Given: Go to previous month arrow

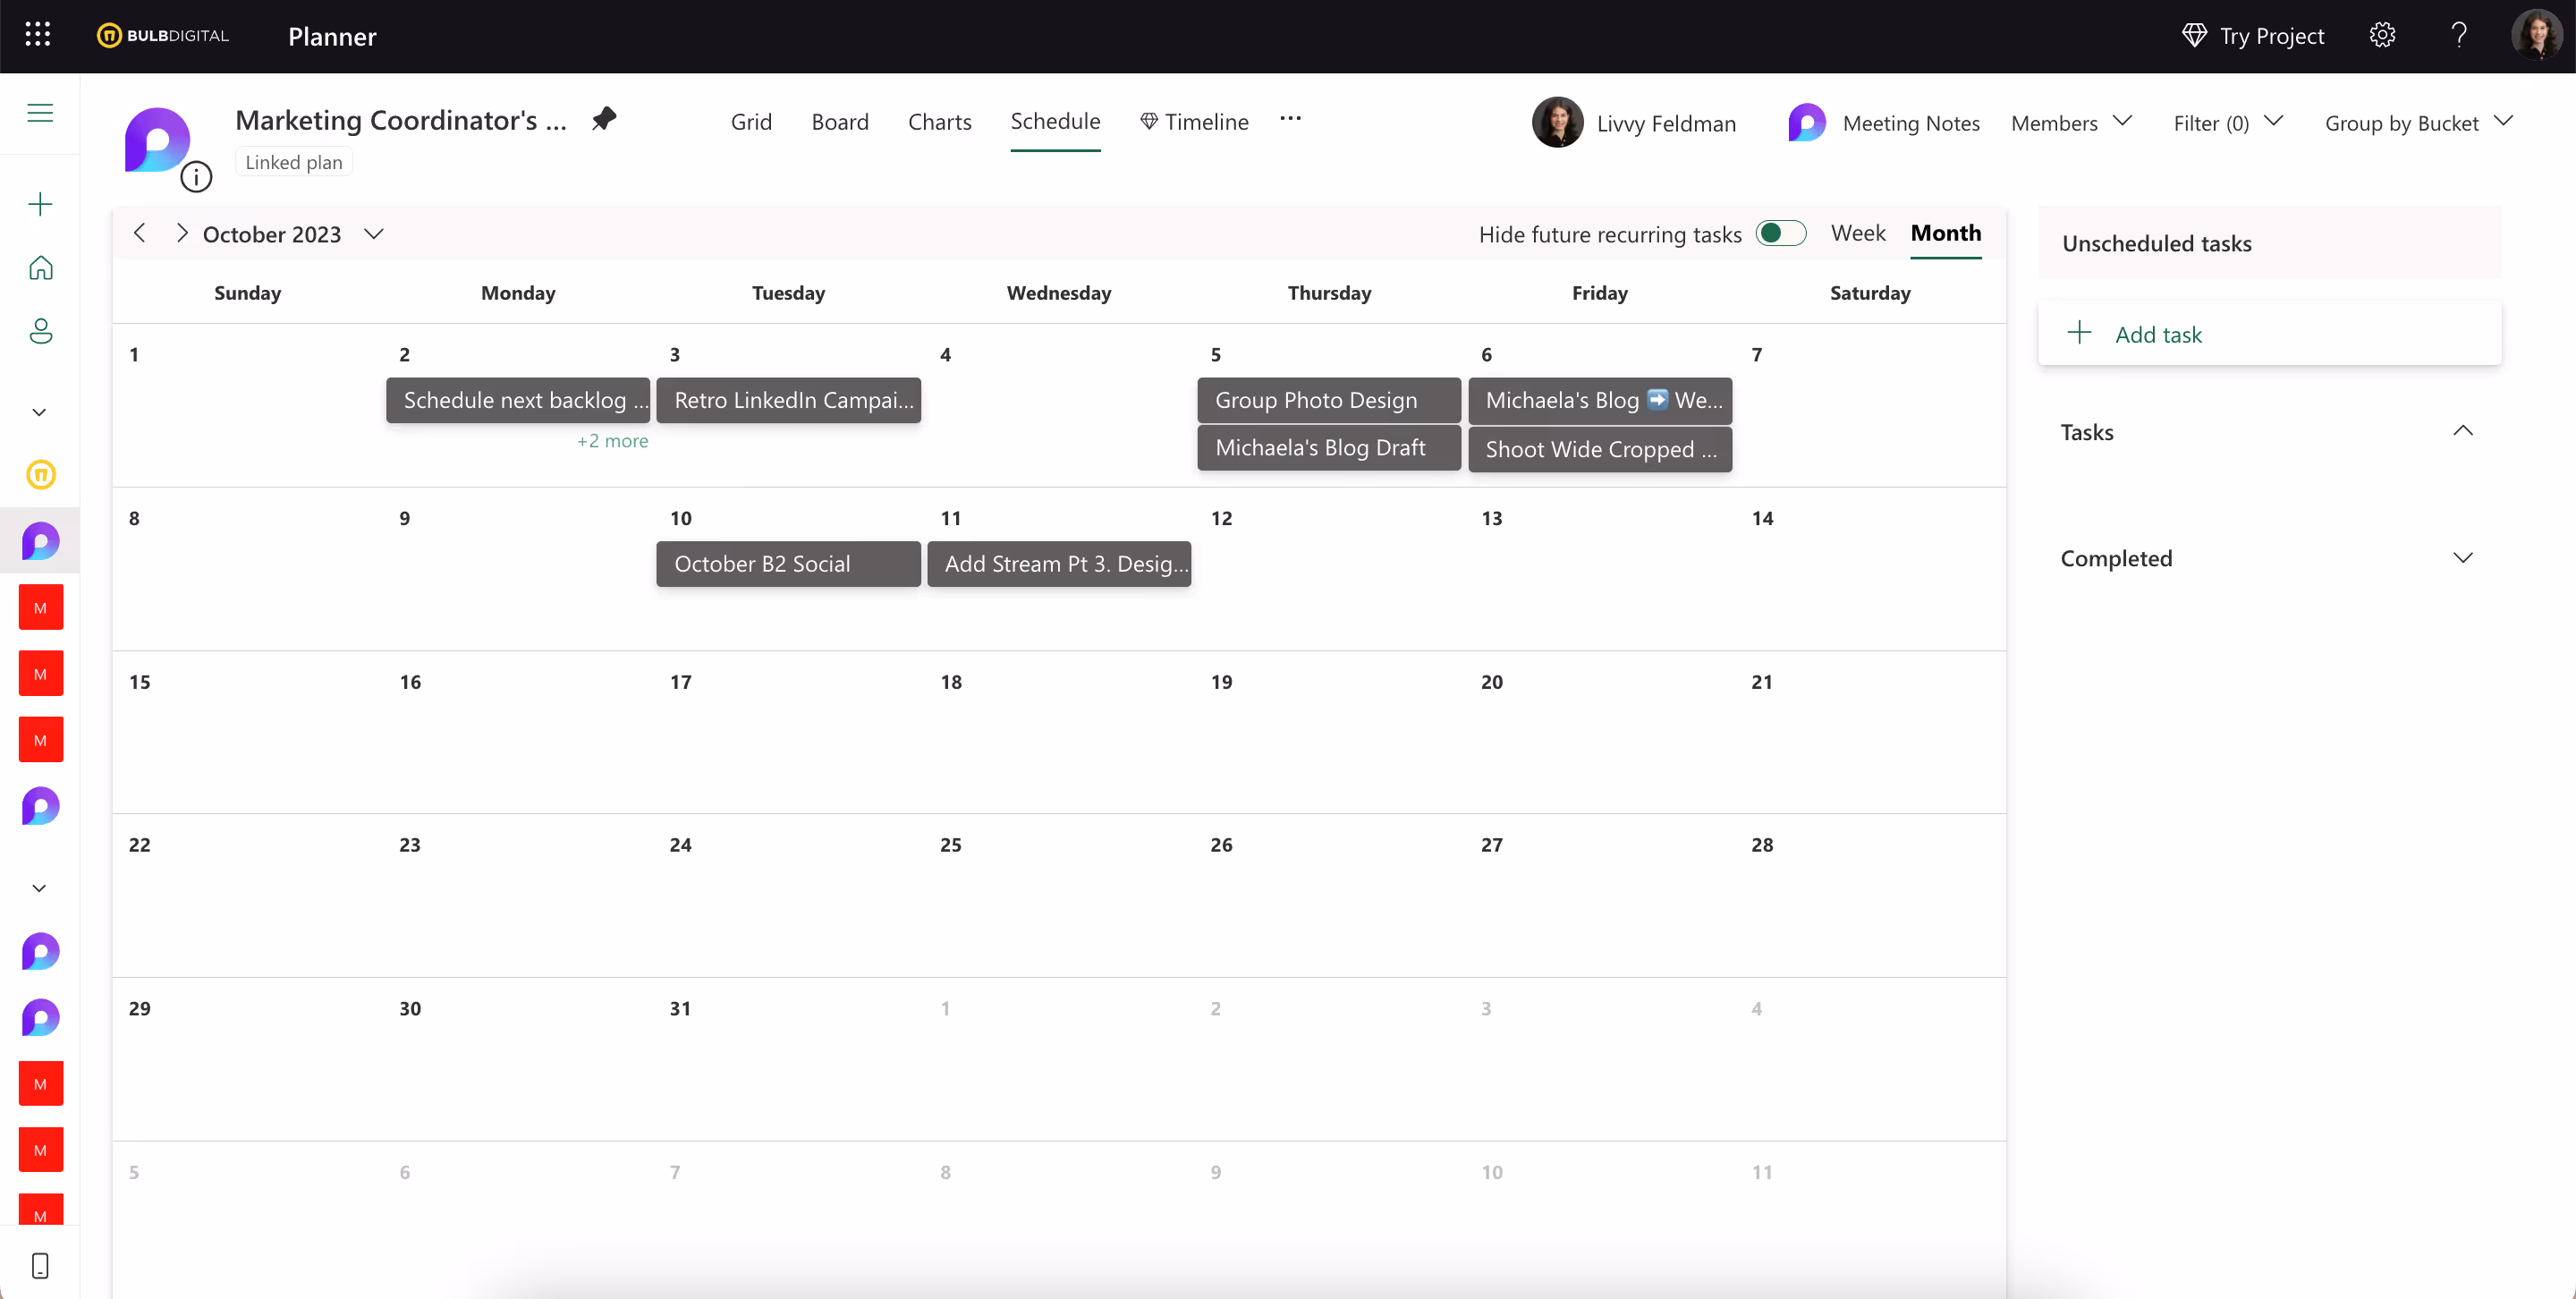Looking at the screenshot, I should [x=140, y=233].
